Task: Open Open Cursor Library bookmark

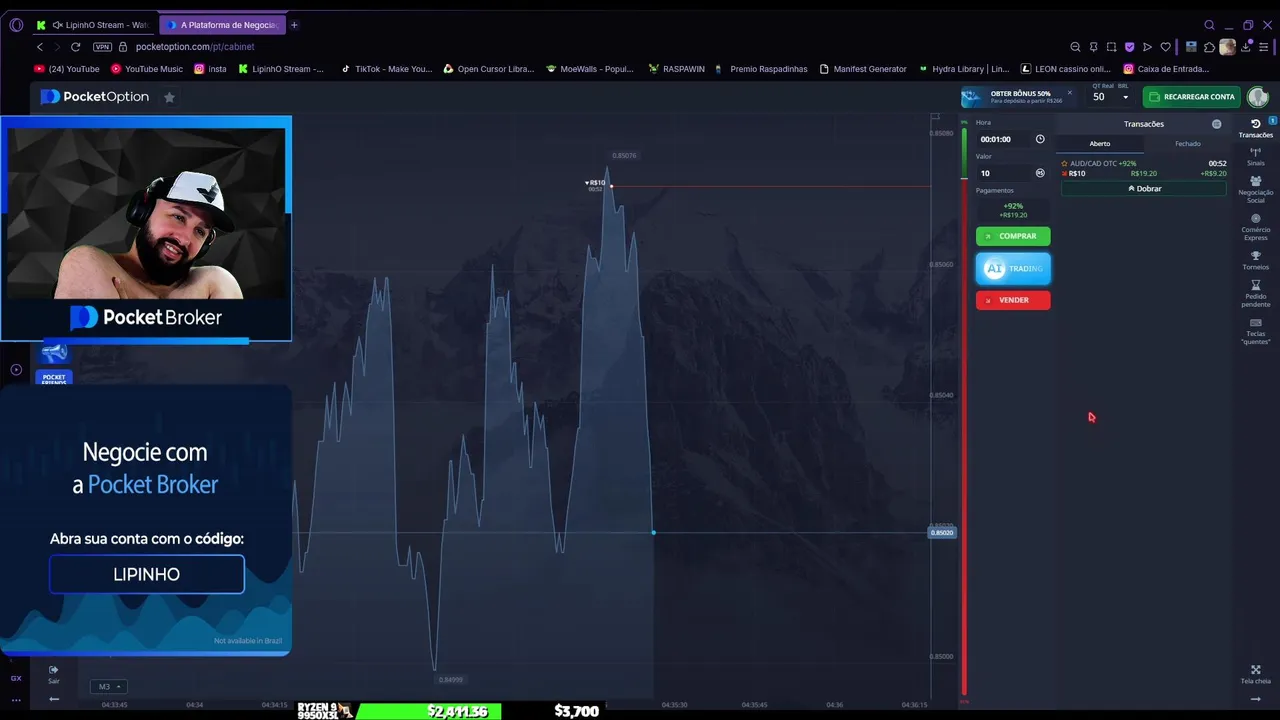Action: coord(489,69)
